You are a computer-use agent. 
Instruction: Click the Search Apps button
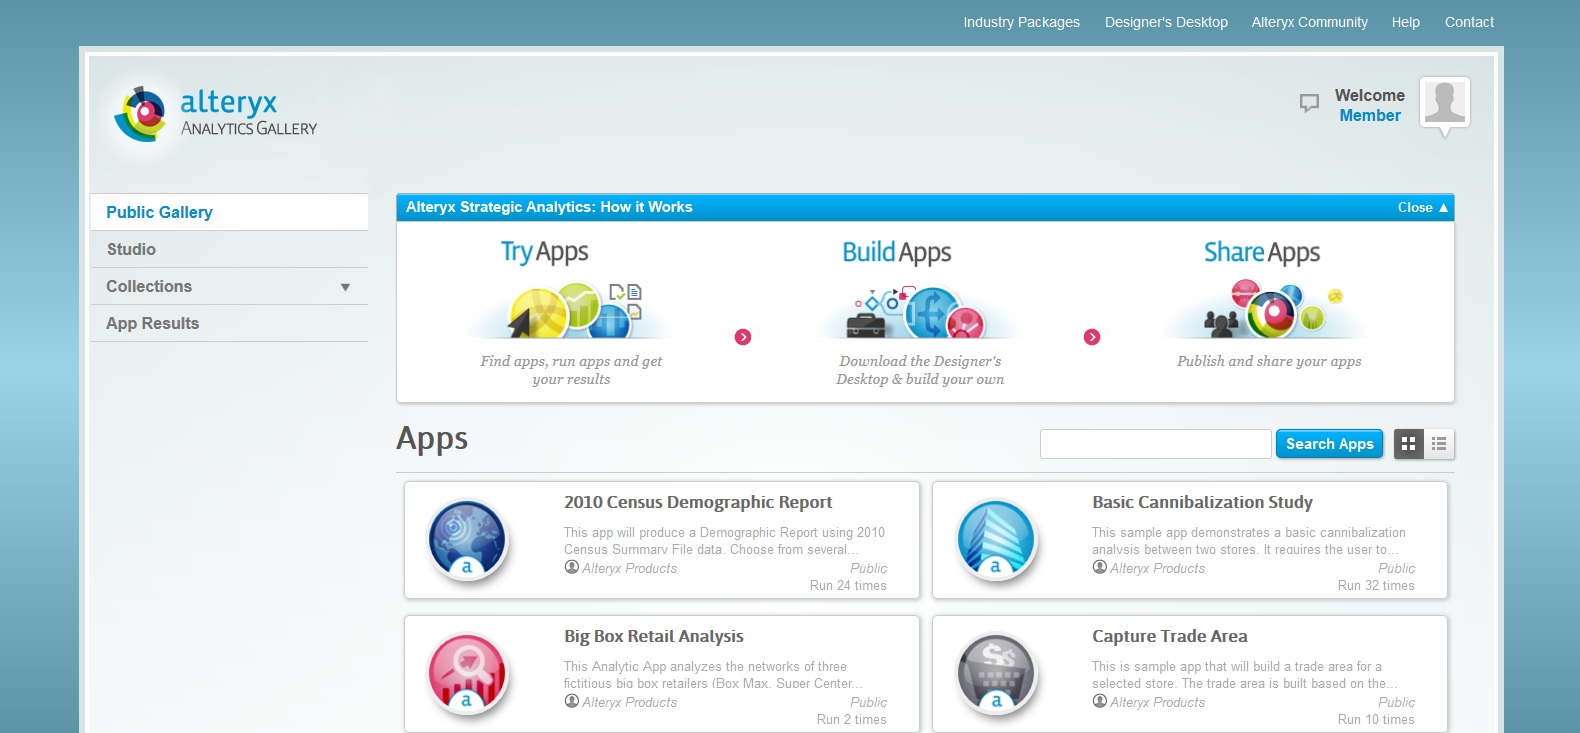point(1329,444)
